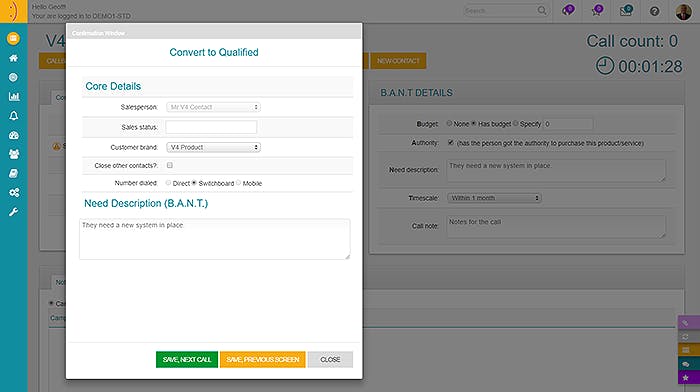
Task: Select Mobile for Number dialed
Action: point(238,183)
